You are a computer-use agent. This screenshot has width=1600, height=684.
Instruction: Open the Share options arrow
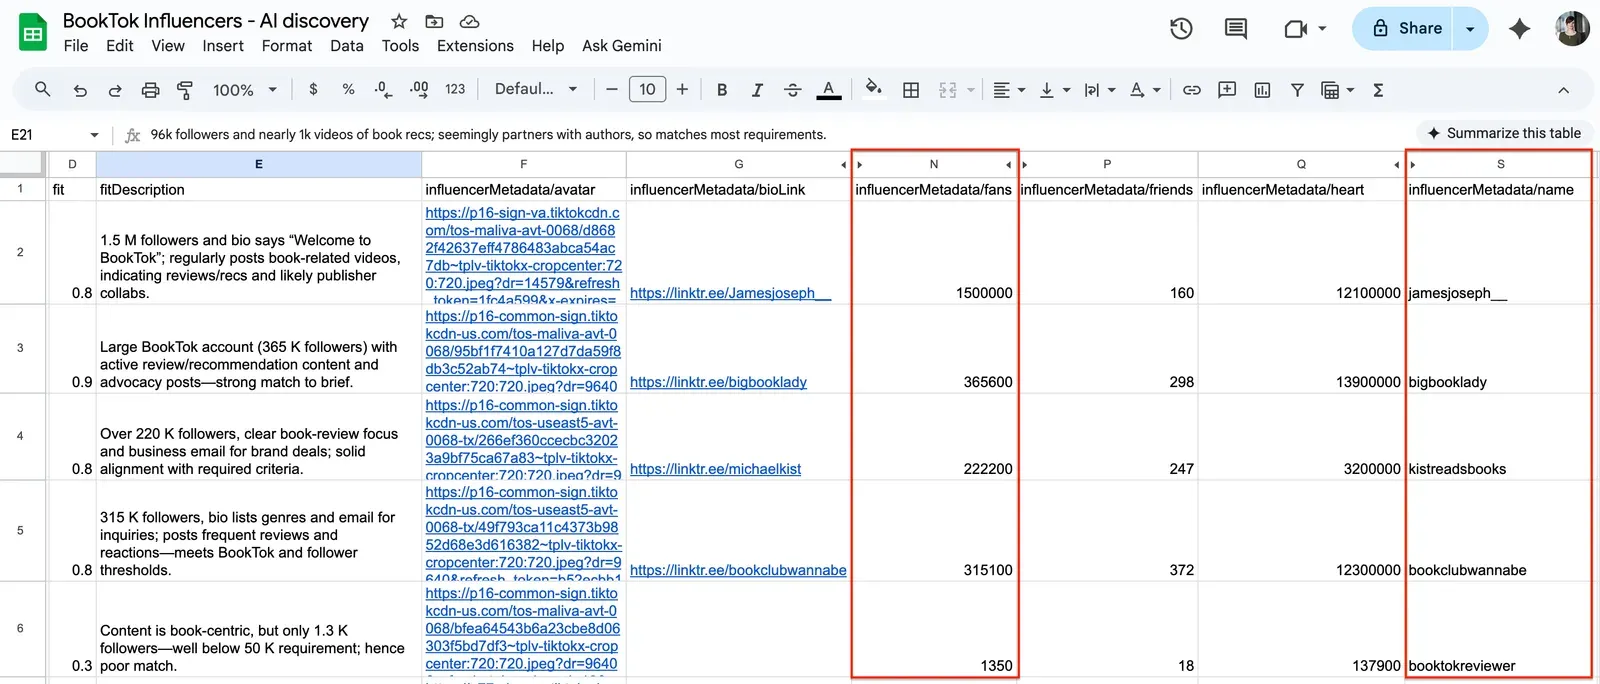[x=1470, y=29]
